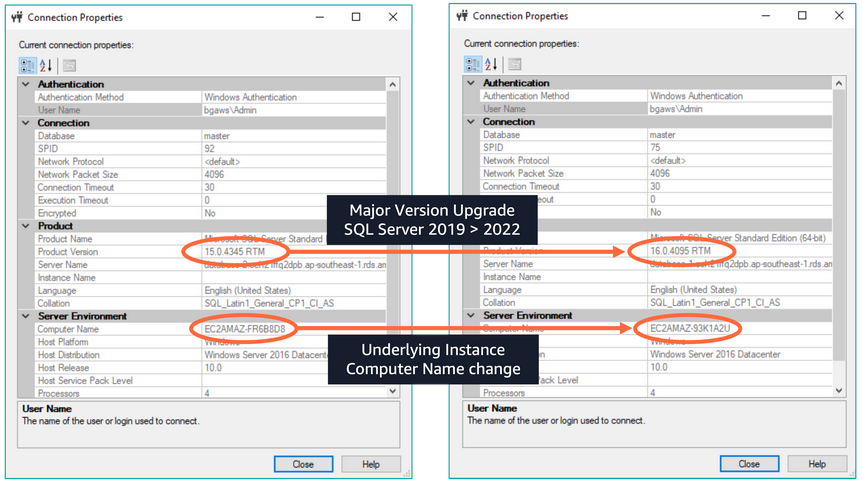Select version 15.0.4345 RTM value
Image resolution: width=862 pixels, height=484 pixels.
point(235,252)
